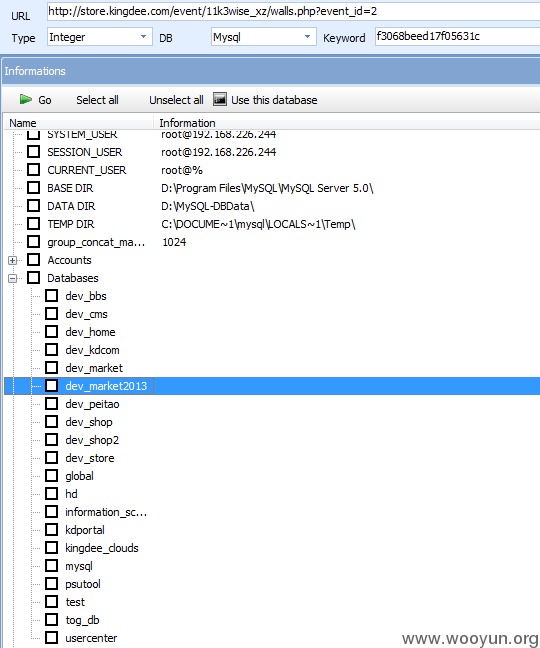The image size is (540, 648).
Task: Toggle the mysql database checkbox
Action: 52,566
